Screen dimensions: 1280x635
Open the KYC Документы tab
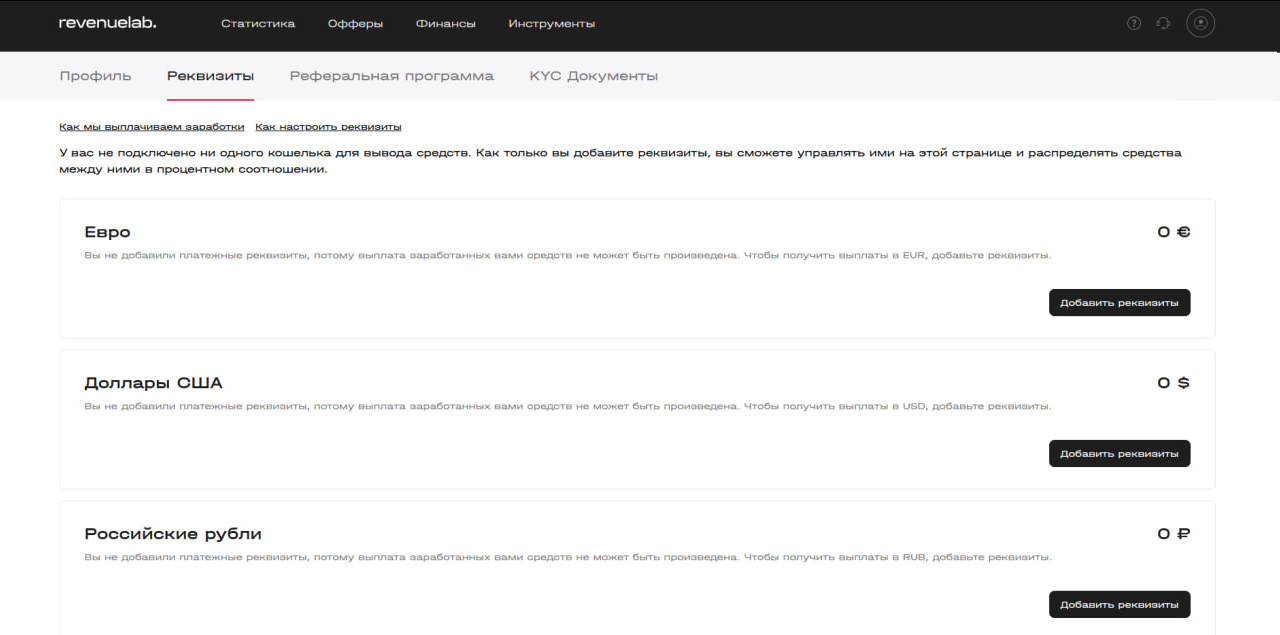pos(593,76)
